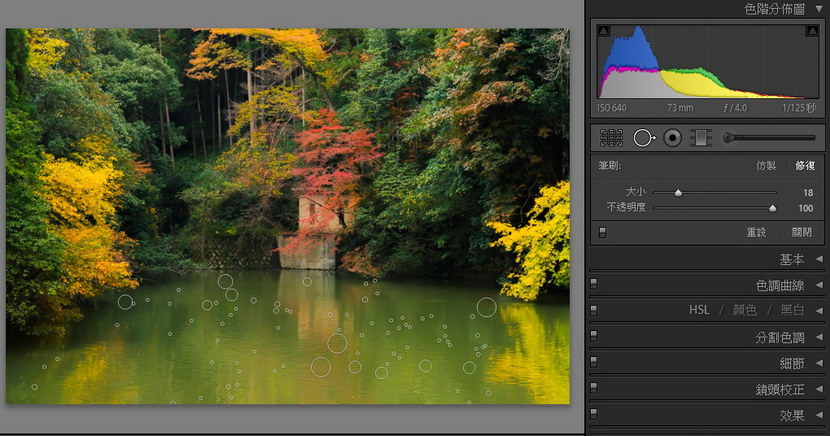Click the 基本 panel title
830x436 pixels.
pos(792,259)
